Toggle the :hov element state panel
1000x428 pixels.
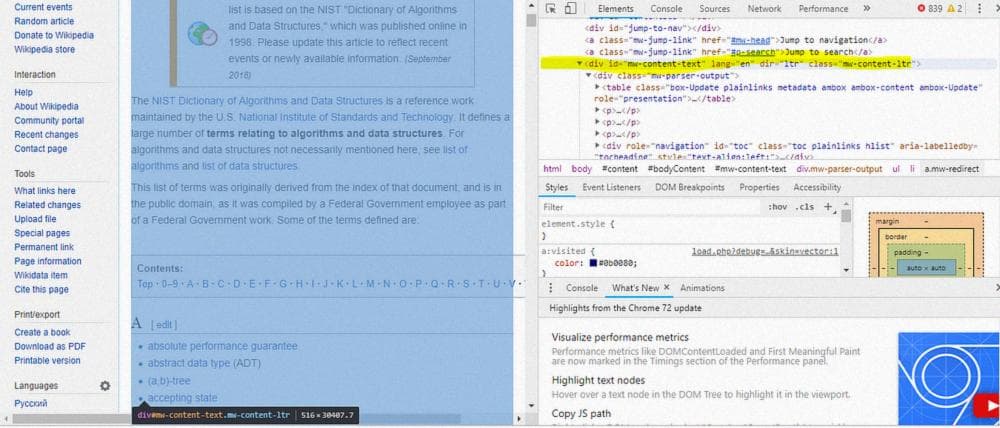pos(777,207)
